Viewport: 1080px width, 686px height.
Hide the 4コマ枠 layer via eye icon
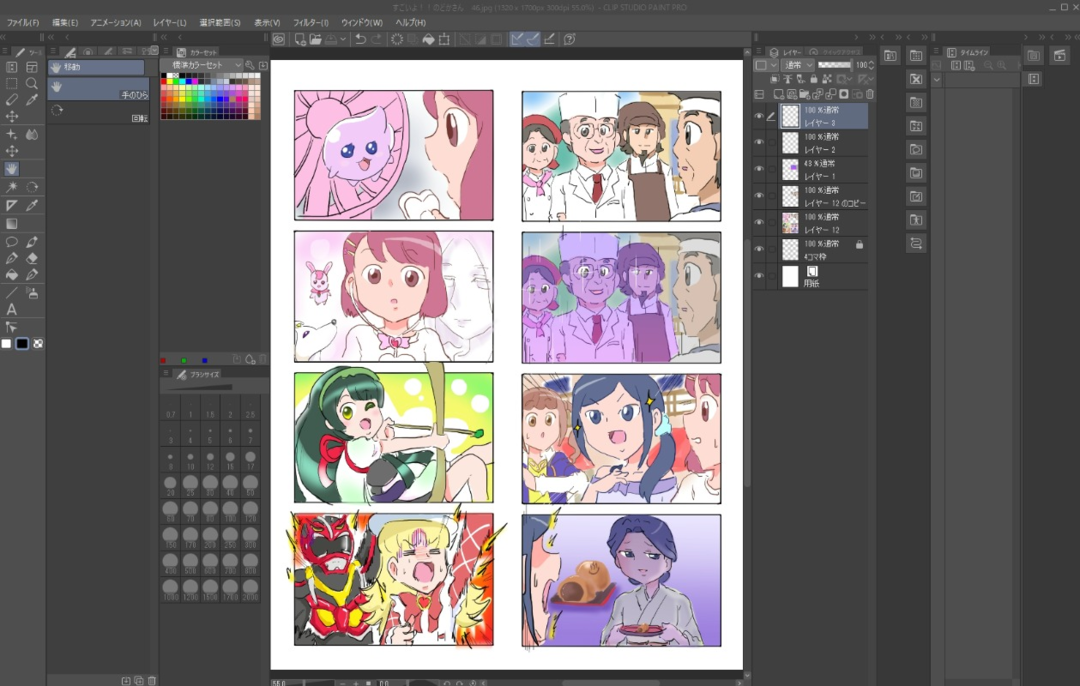pos(758,249)
